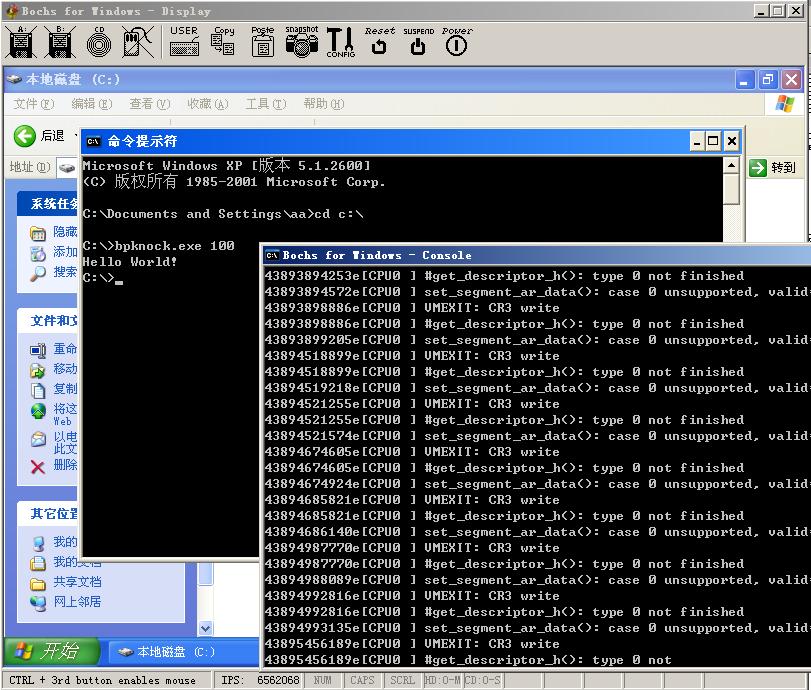Click the email envelope icon in sidebar
Image resolution: width=811 pixels, height=690 pixels.
38,440
